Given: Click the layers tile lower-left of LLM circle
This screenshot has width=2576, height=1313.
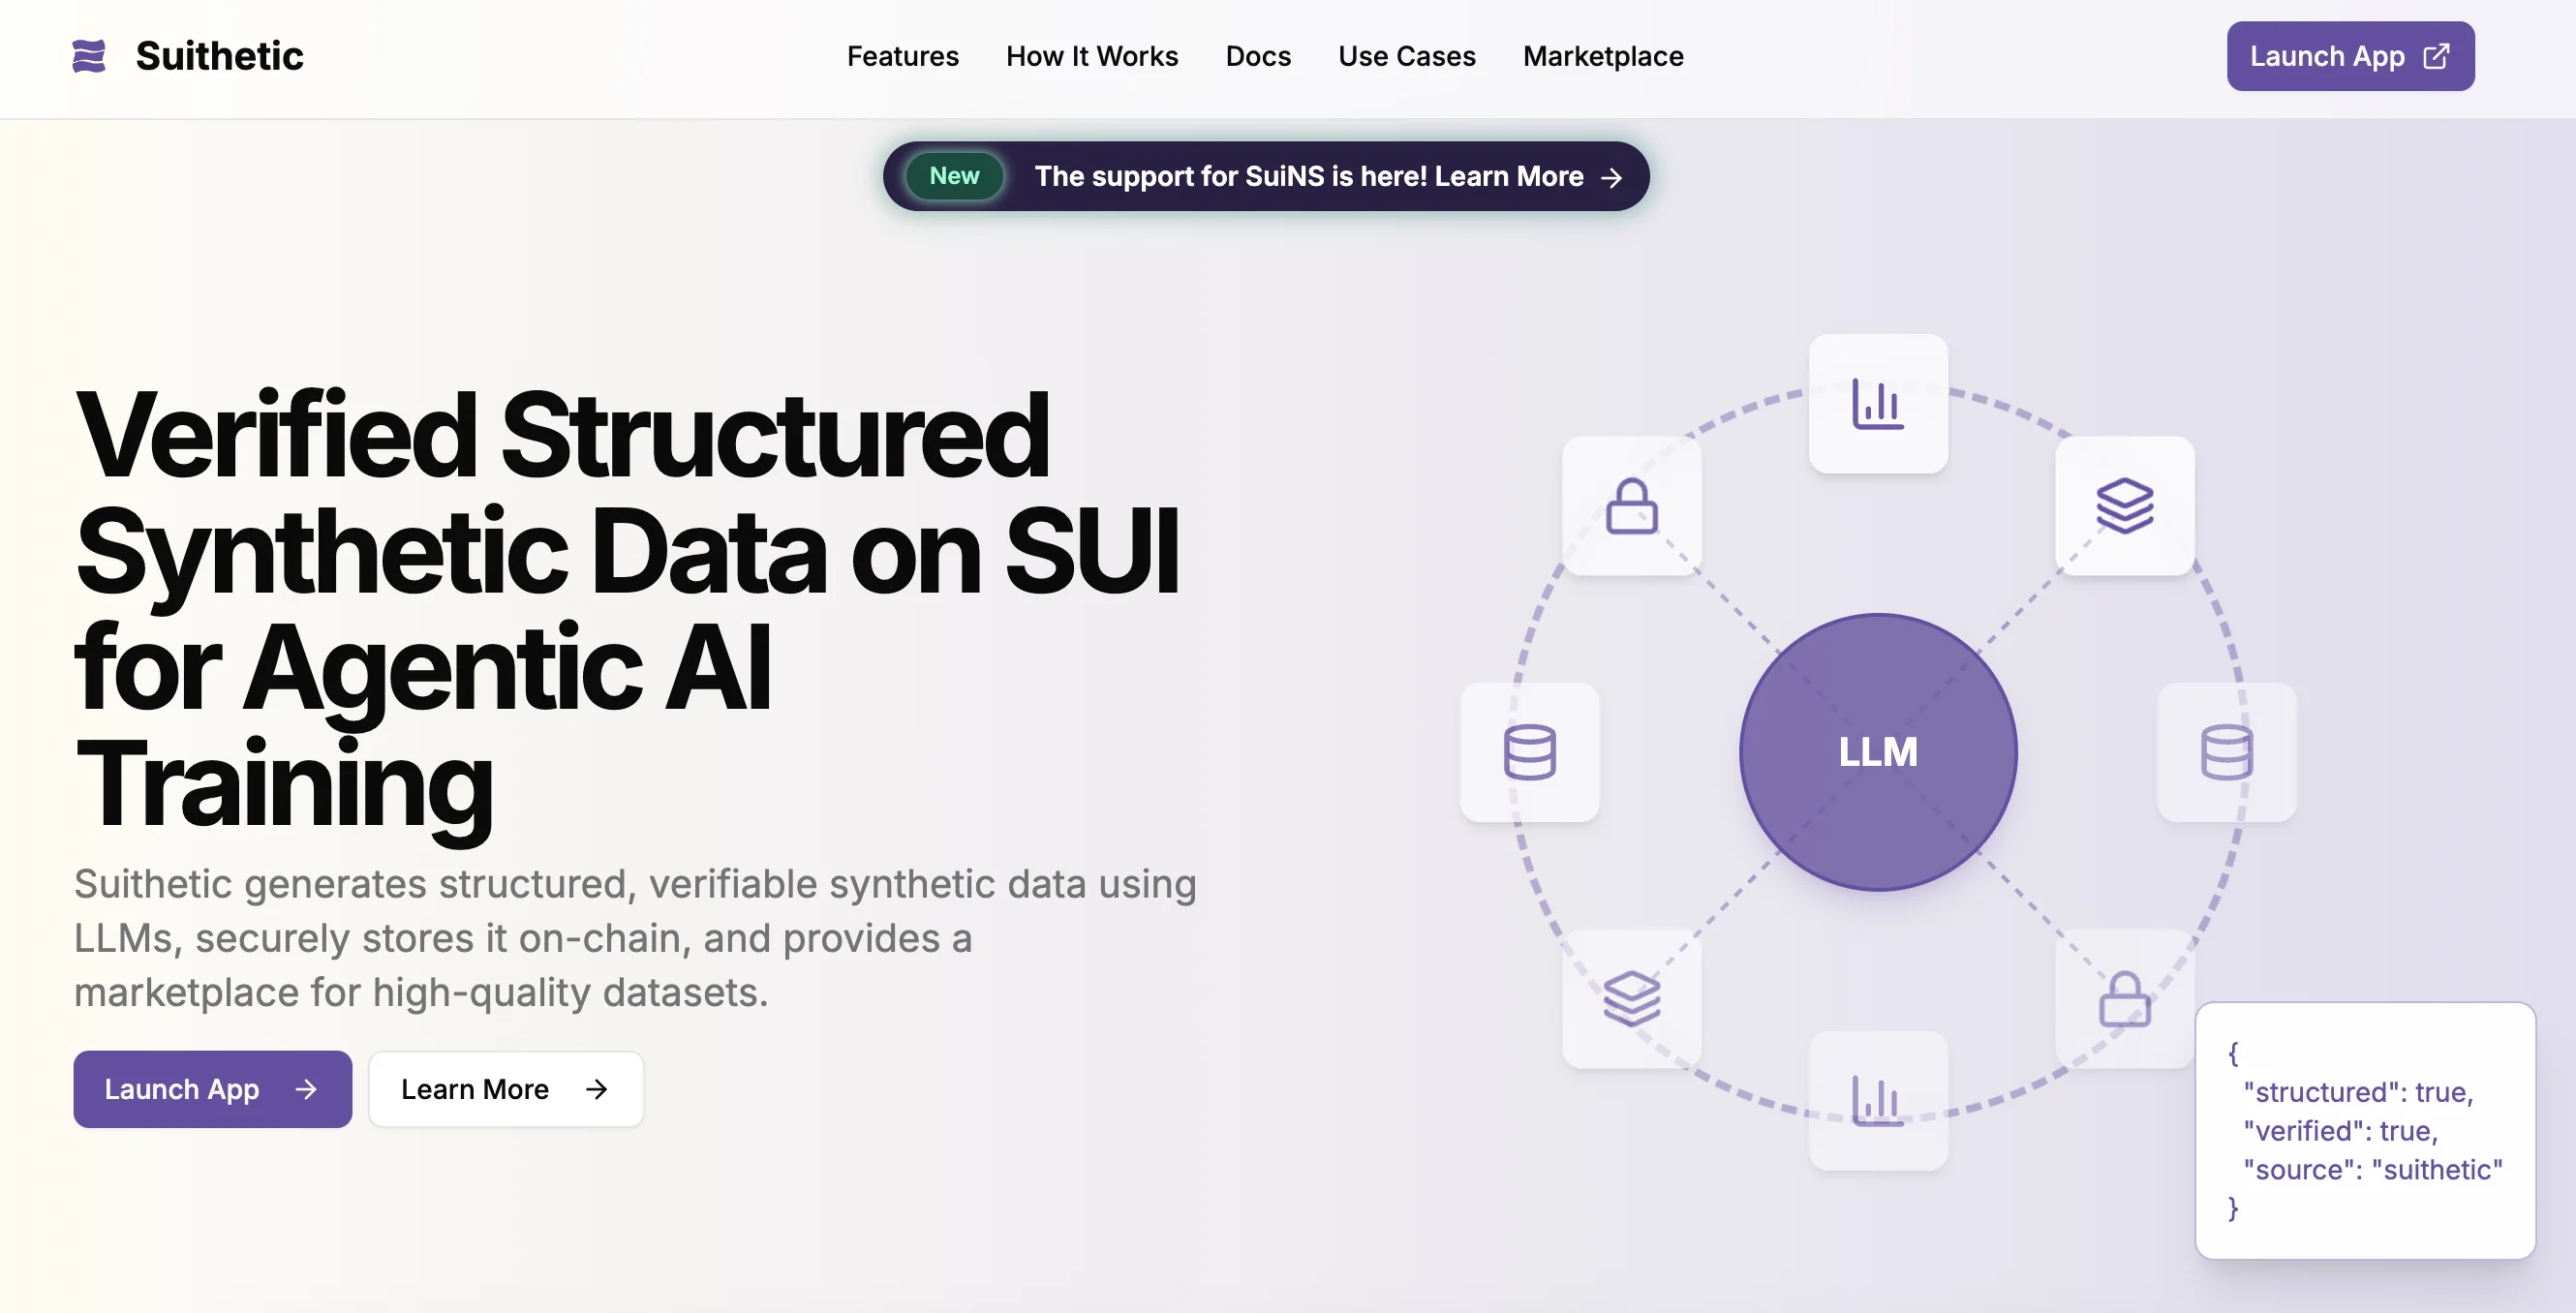Looking at the screenshot, I should [x=1632, y=999].
